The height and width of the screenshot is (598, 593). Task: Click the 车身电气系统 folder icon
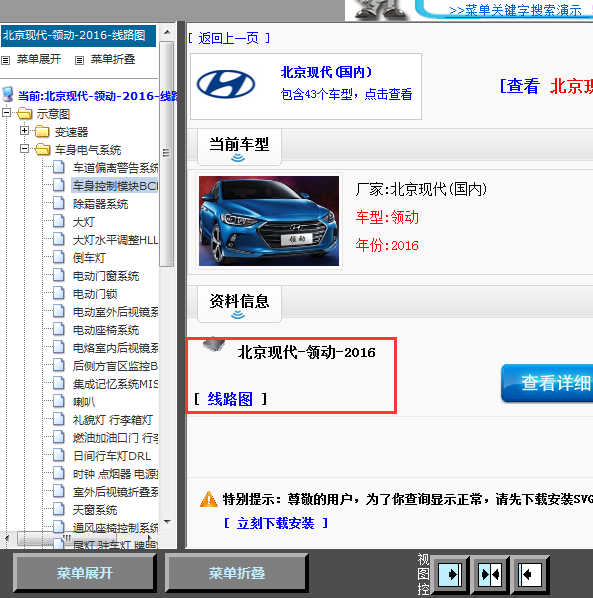pos(42,149)
